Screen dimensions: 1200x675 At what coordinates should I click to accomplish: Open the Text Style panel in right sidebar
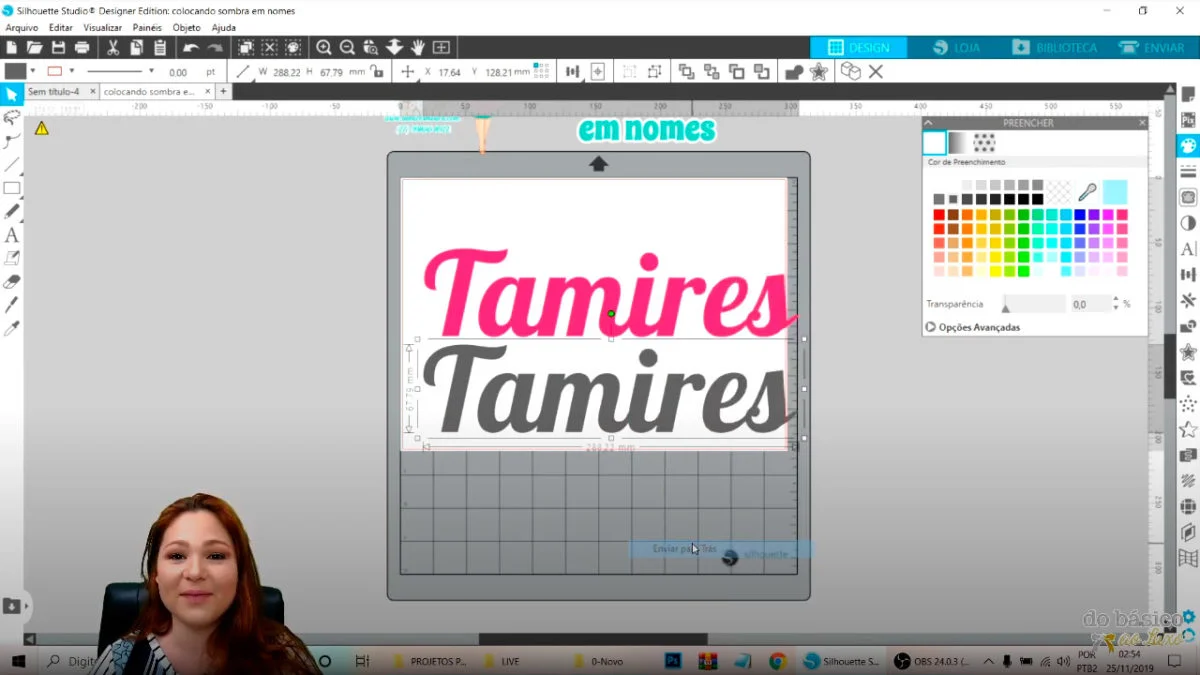pyautogui.click(x=1188, y=249)
